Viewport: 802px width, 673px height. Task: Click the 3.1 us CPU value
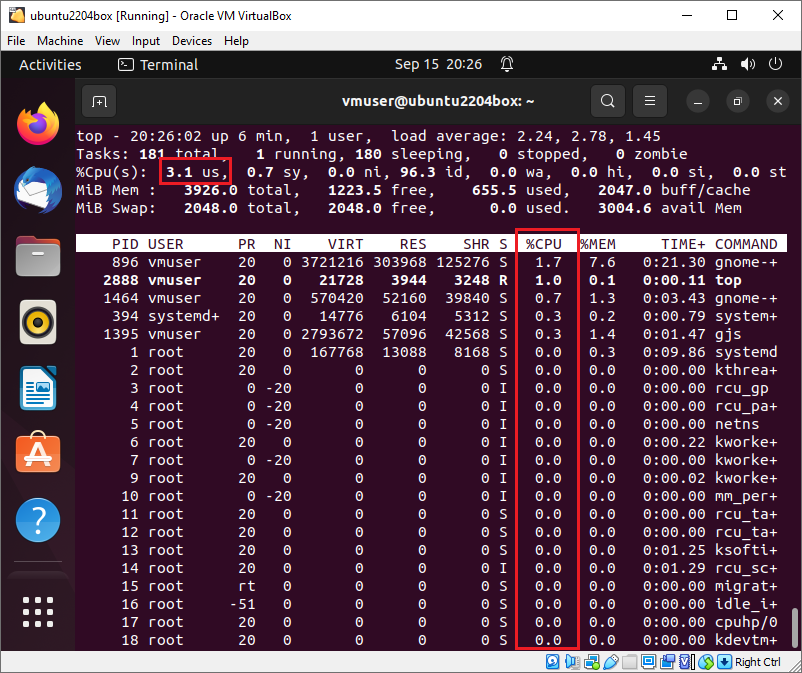pyautogui.click(x=196, y=172)
